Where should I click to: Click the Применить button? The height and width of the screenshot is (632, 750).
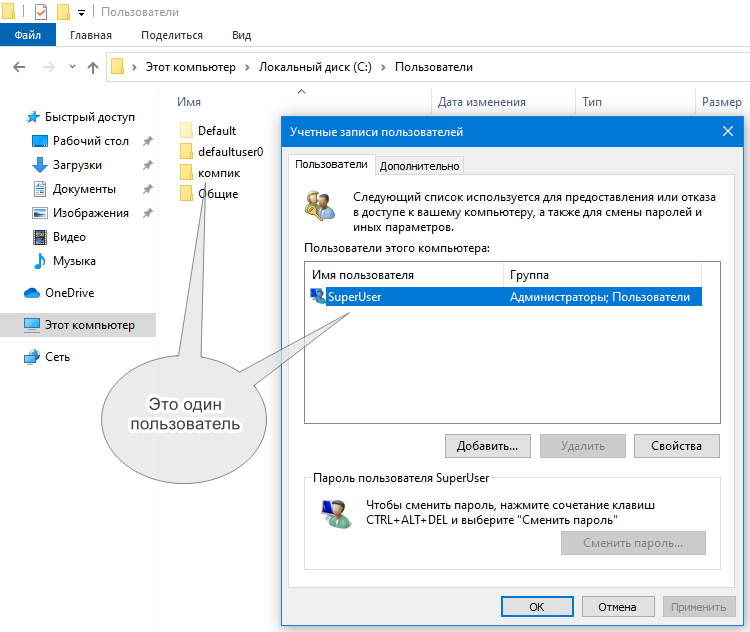(x=698, y=607)
